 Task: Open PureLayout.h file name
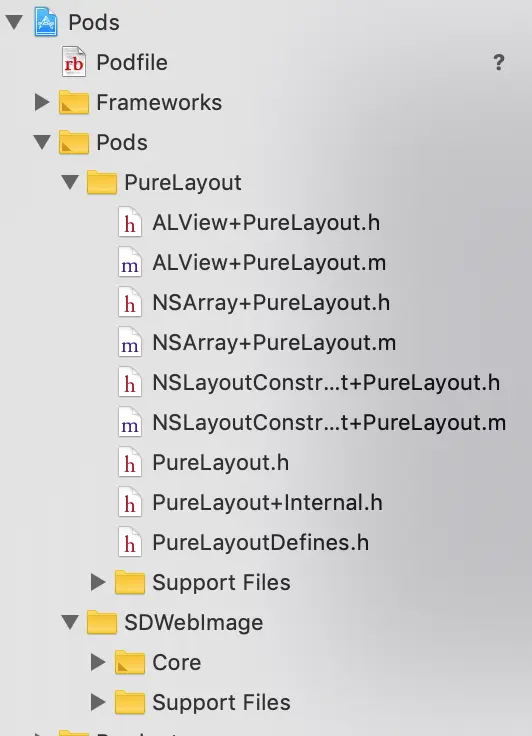coord(221,463)
